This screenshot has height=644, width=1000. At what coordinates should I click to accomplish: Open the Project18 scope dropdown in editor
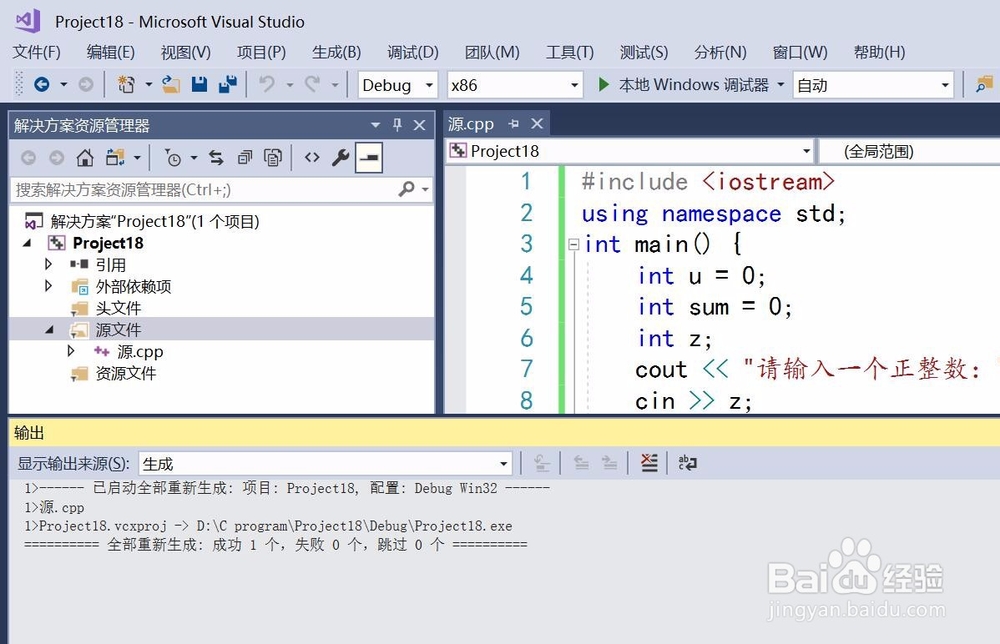click(x=806, y=151)
